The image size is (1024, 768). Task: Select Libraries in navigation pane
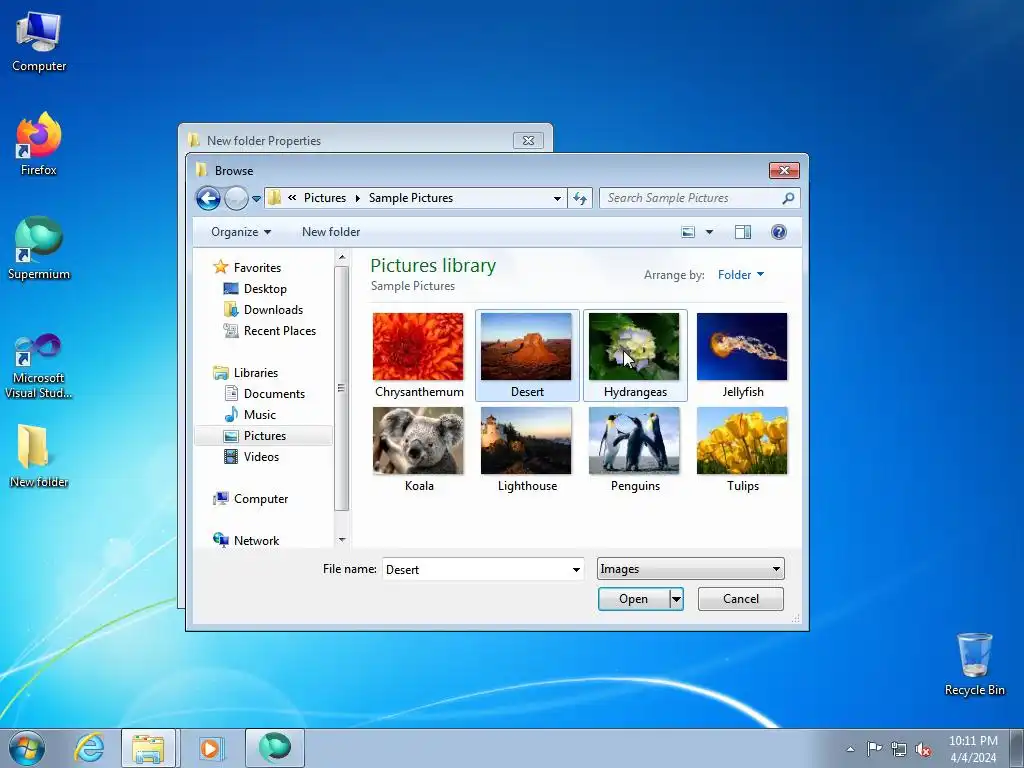coord(255,373)
